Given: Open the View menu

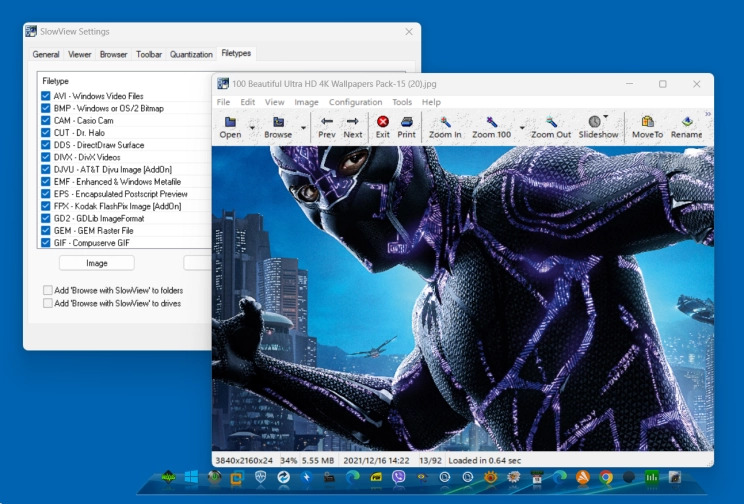Looking at the screenshot, I should pyautogui.click(x=274, y=102).
